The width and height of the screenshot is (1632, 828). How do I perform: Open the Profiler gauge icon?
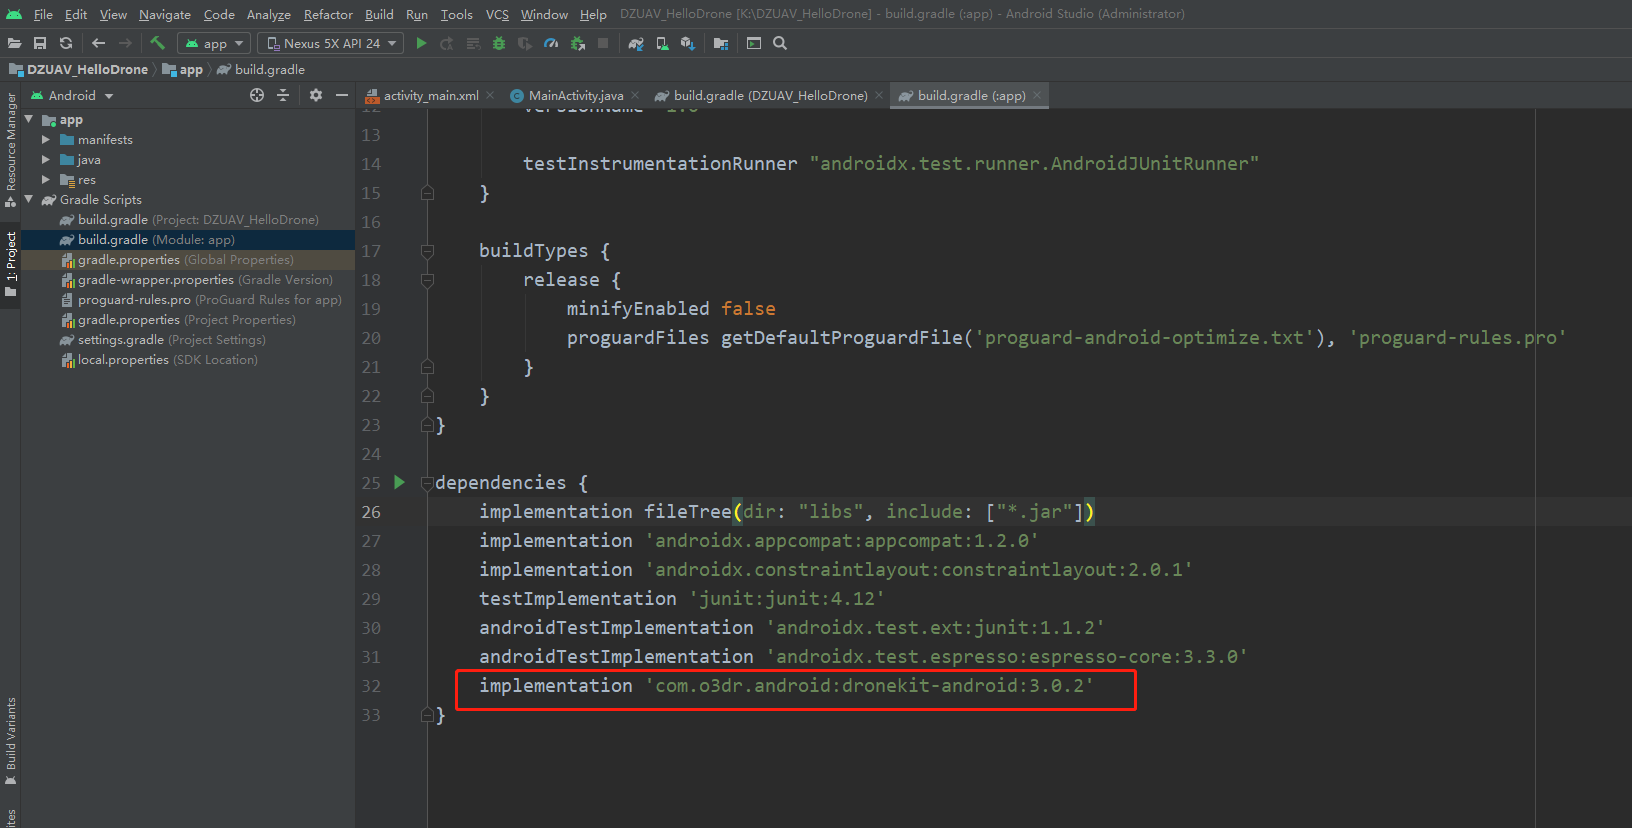click(x=551, y=43)
